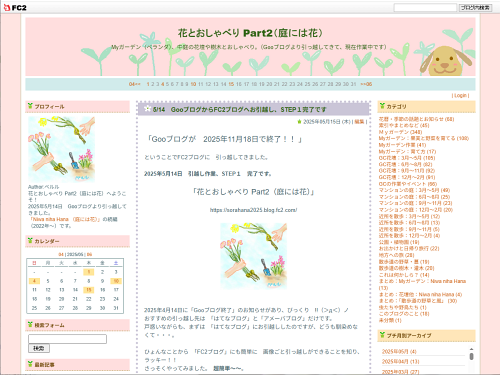This screenshot has height=375, width=500.
Task: Go to month 06 in the calendar header
Action: point(89,254)
